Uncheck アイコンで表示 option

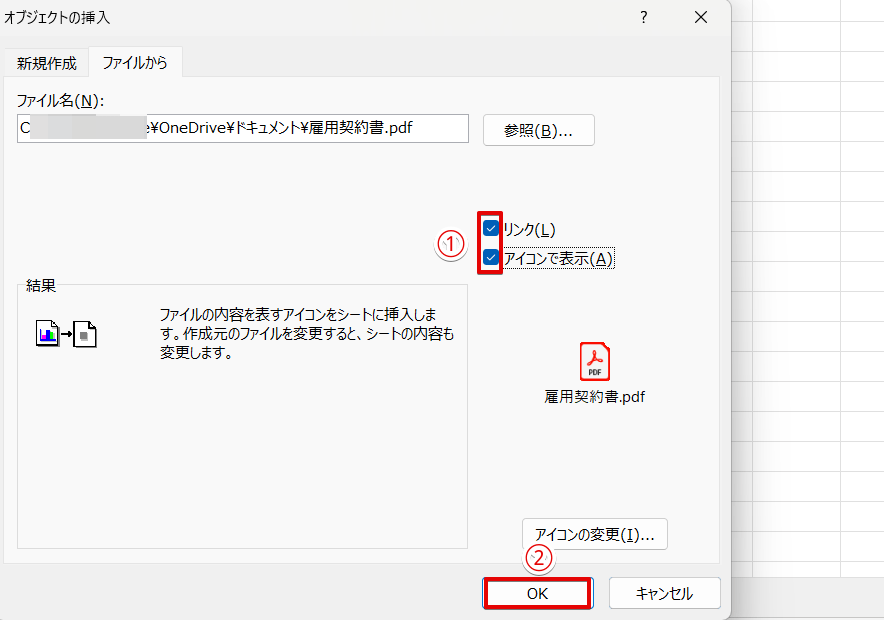click(489, 258)
